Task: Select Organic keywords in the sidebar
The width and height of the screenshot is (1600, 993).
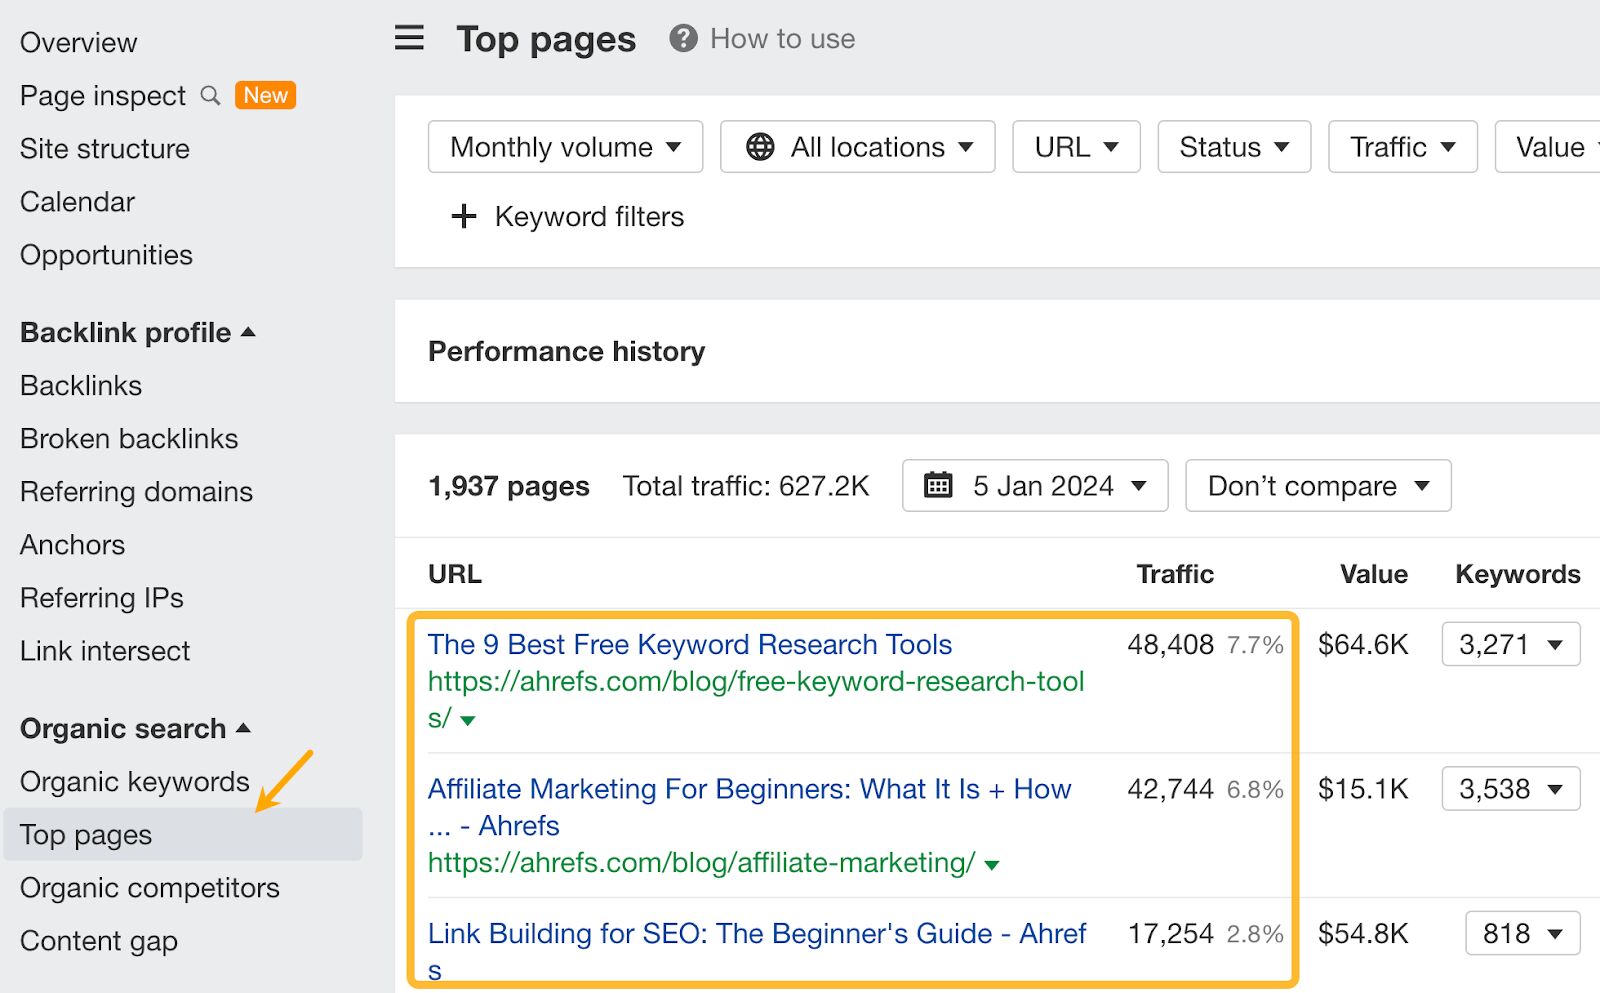Action: 134,781
